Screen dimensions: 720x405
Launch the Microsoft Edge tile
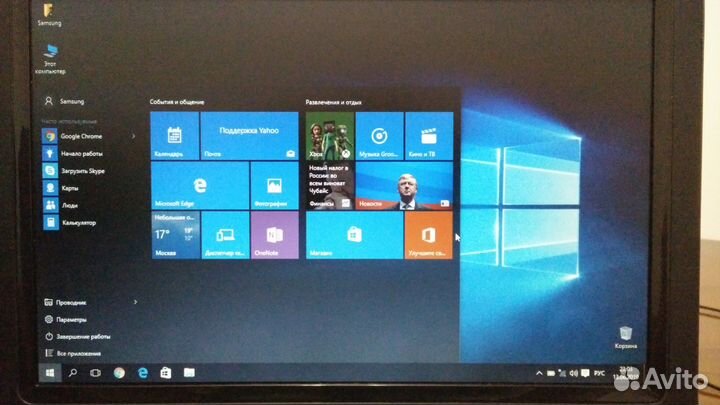coord(200,186)
